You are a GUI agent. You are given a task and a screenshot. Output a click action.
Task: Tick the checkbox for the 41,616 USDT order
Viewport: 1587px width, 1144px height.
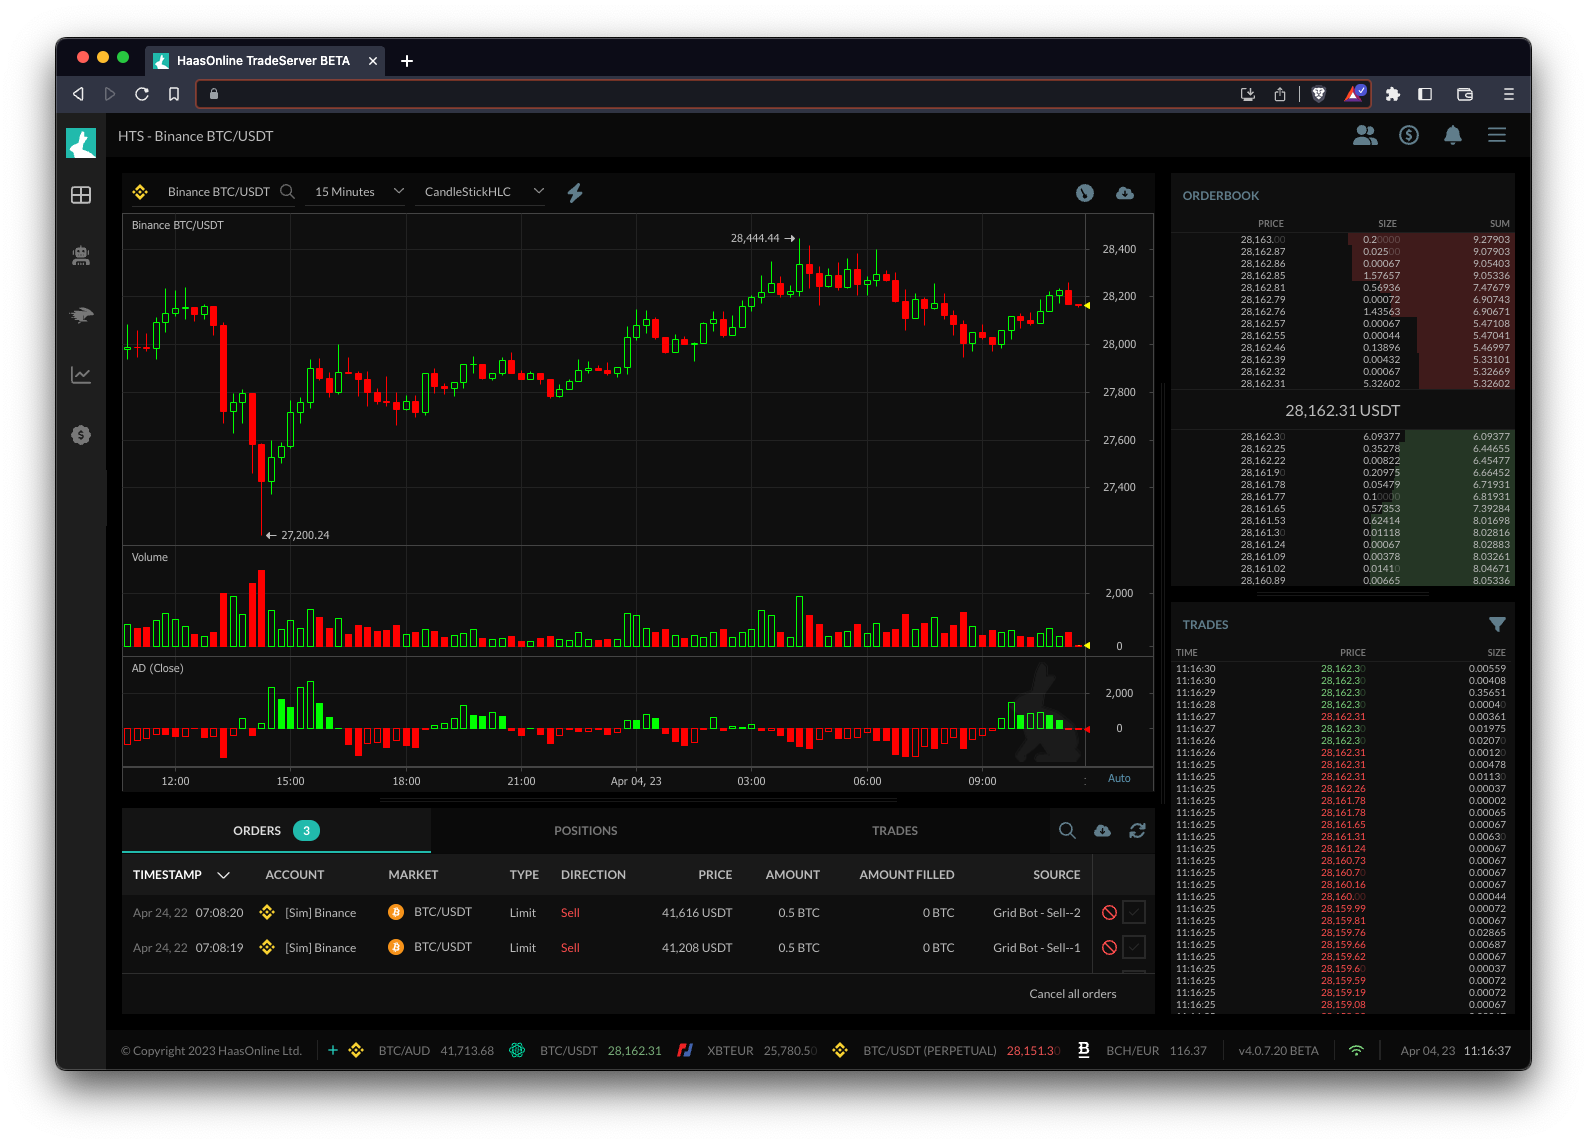coord(1134,912)
